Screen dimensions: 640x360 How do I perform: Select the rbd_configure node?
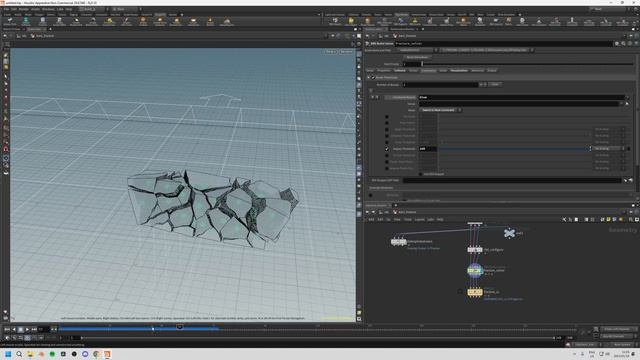click(x=475, y=249)
